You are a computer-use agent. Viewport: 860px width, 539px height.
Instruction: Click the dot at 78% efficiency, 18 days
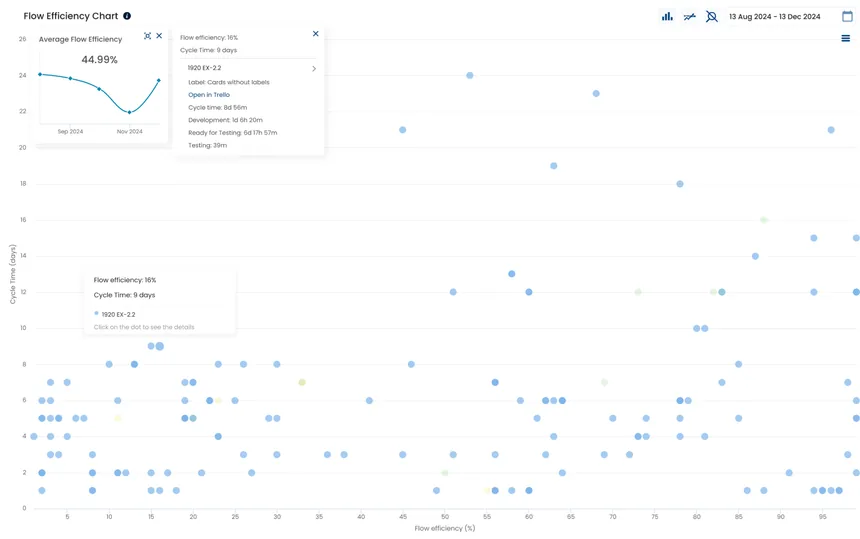point(680,184)
